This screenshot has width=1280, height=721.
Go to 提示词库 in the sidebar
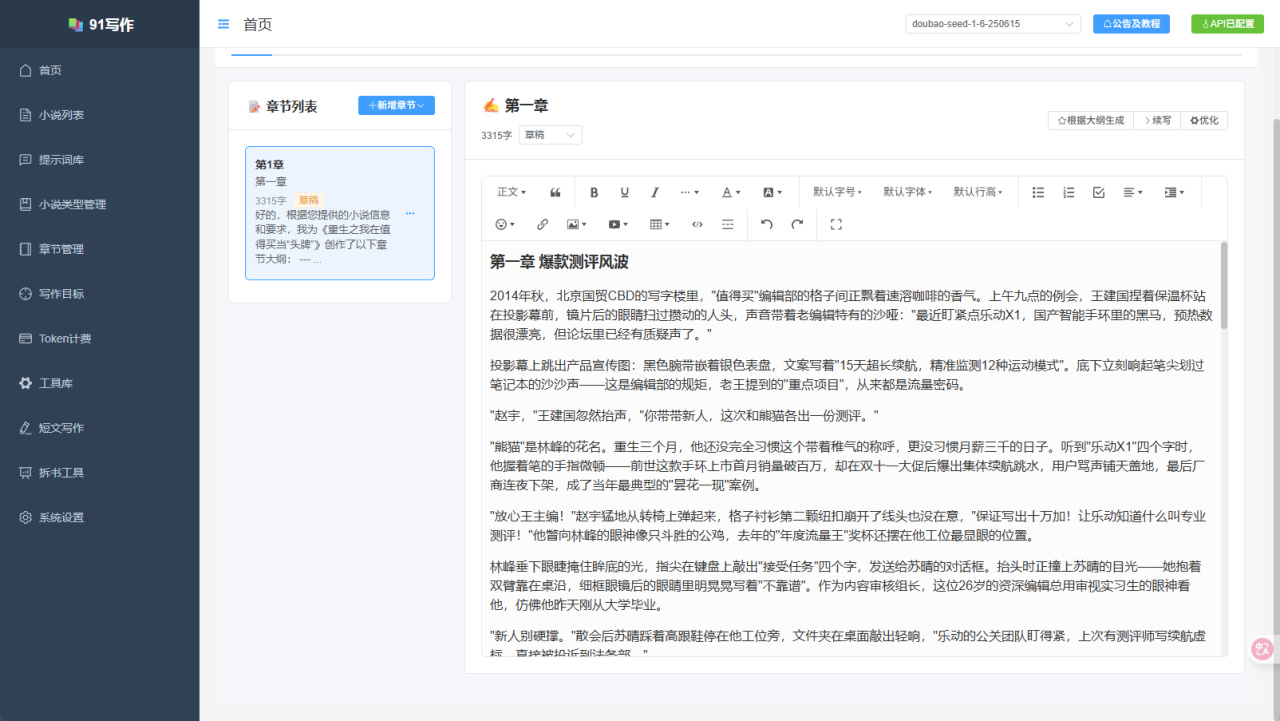[100, 160]
